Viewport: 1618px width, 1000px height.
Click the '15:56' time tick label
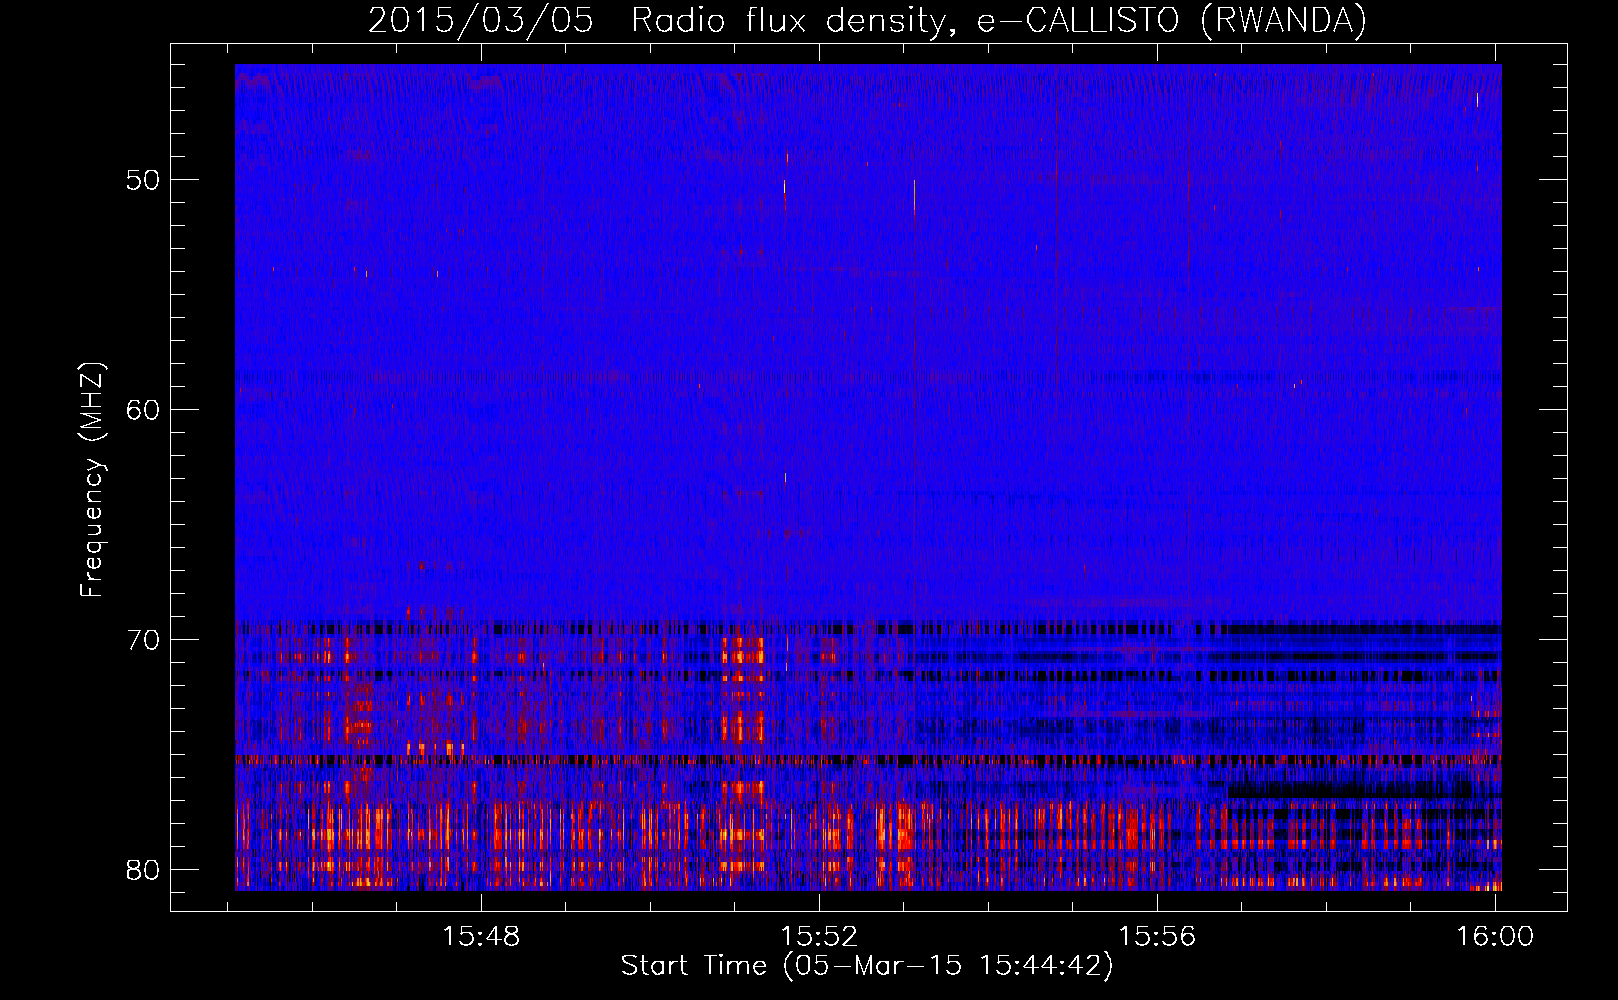[x=1157, y=936]
